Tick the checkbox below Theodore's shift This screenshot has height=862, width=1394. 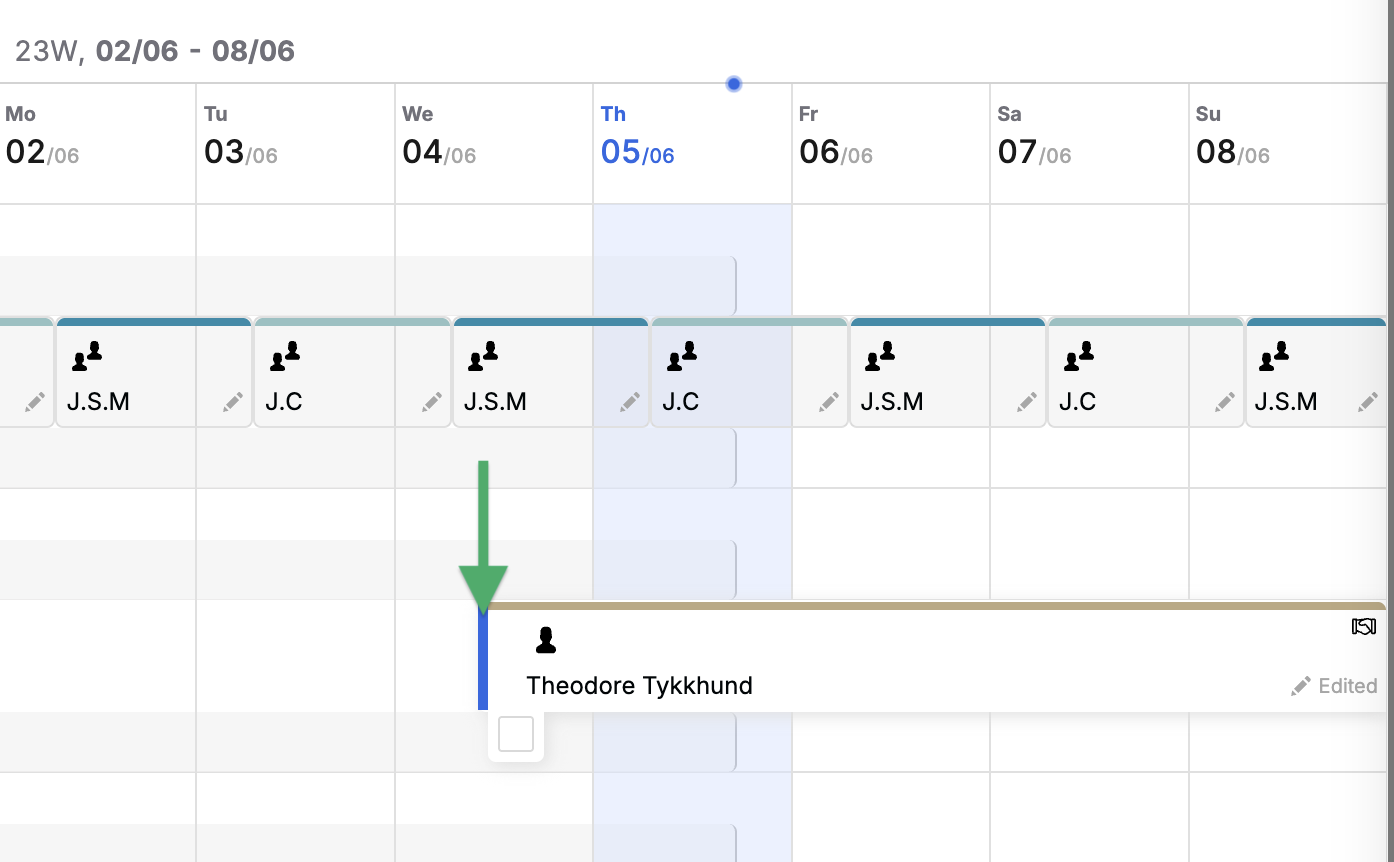[516, 734]
